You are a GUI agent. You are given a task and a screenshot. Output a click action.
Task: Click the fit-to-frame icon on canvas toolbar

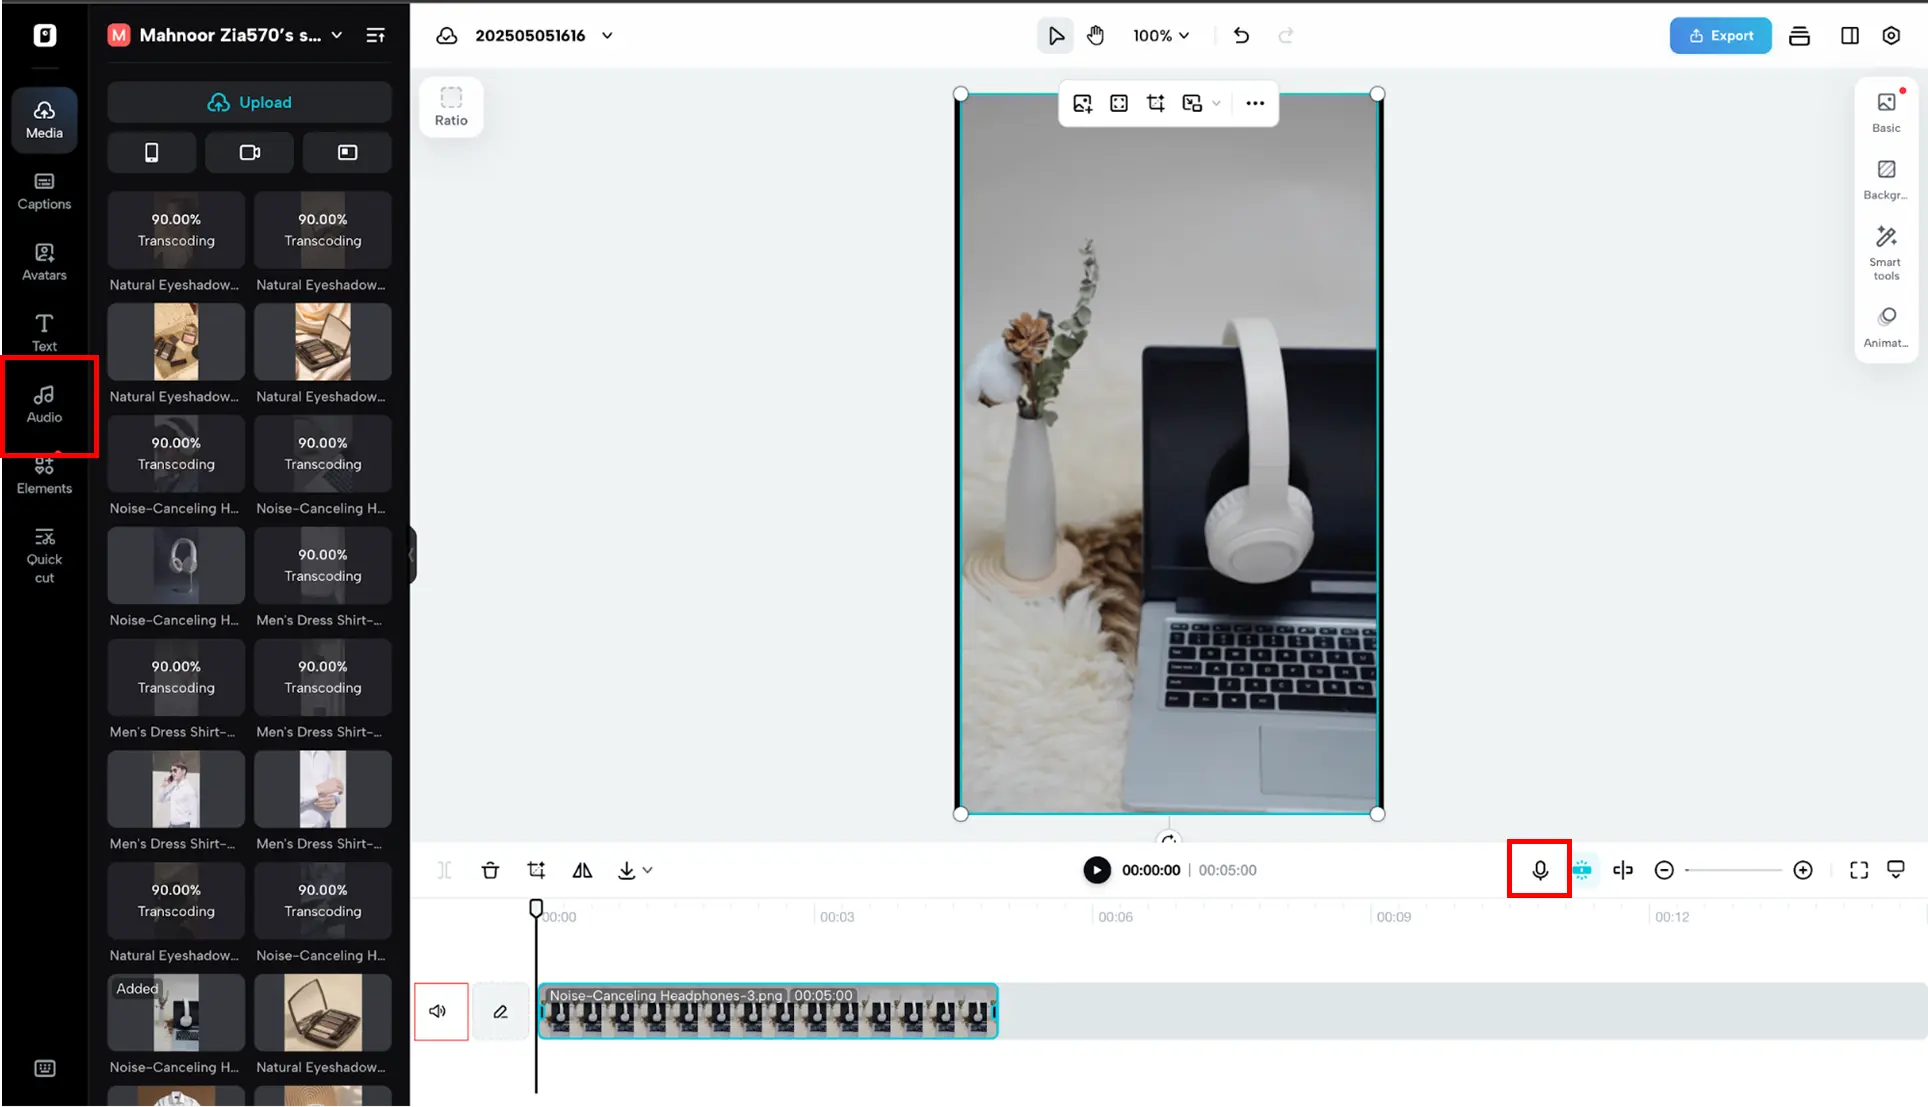coord(1119,103)
